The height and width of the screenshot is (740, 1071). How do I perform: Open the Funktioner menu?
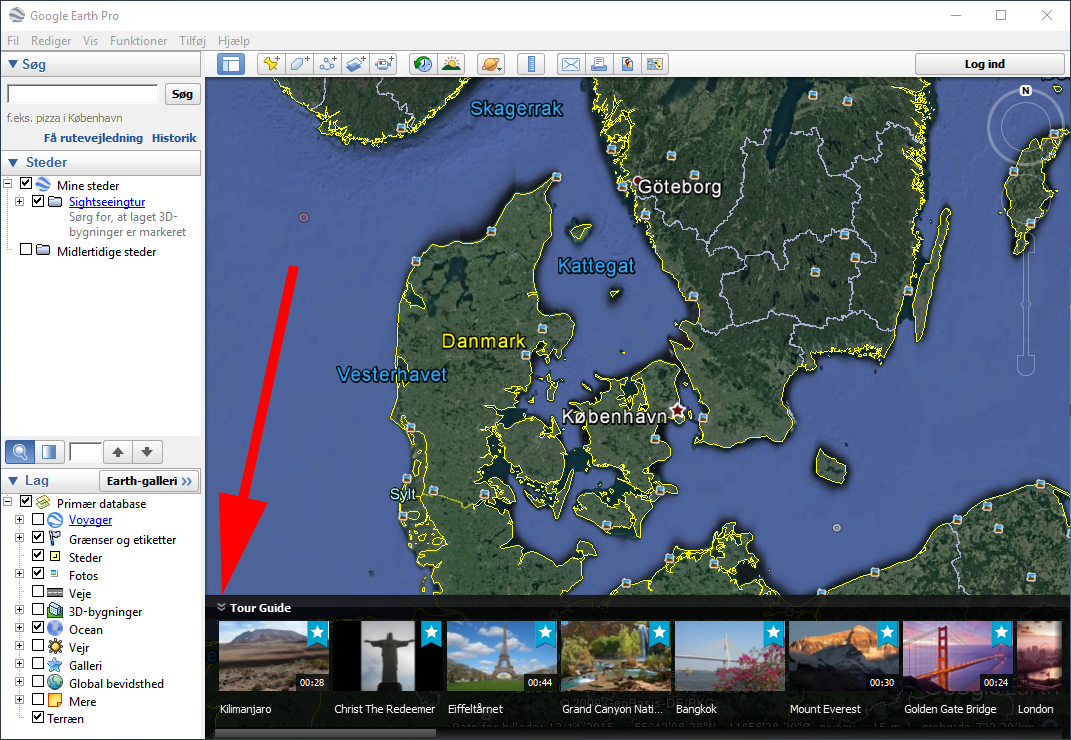click(139, 41)
